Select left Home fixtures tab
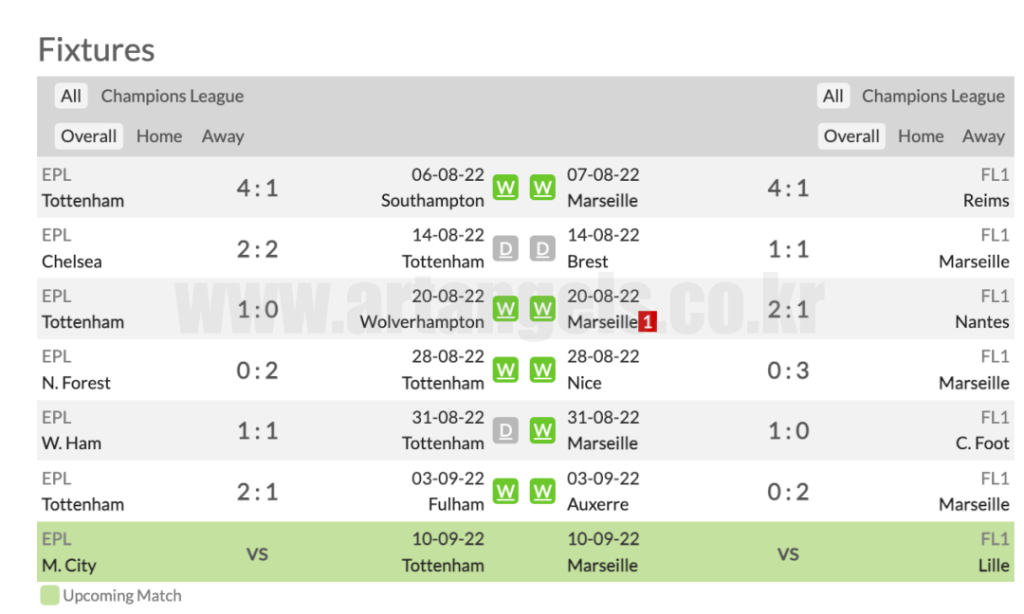 (159, 136)
